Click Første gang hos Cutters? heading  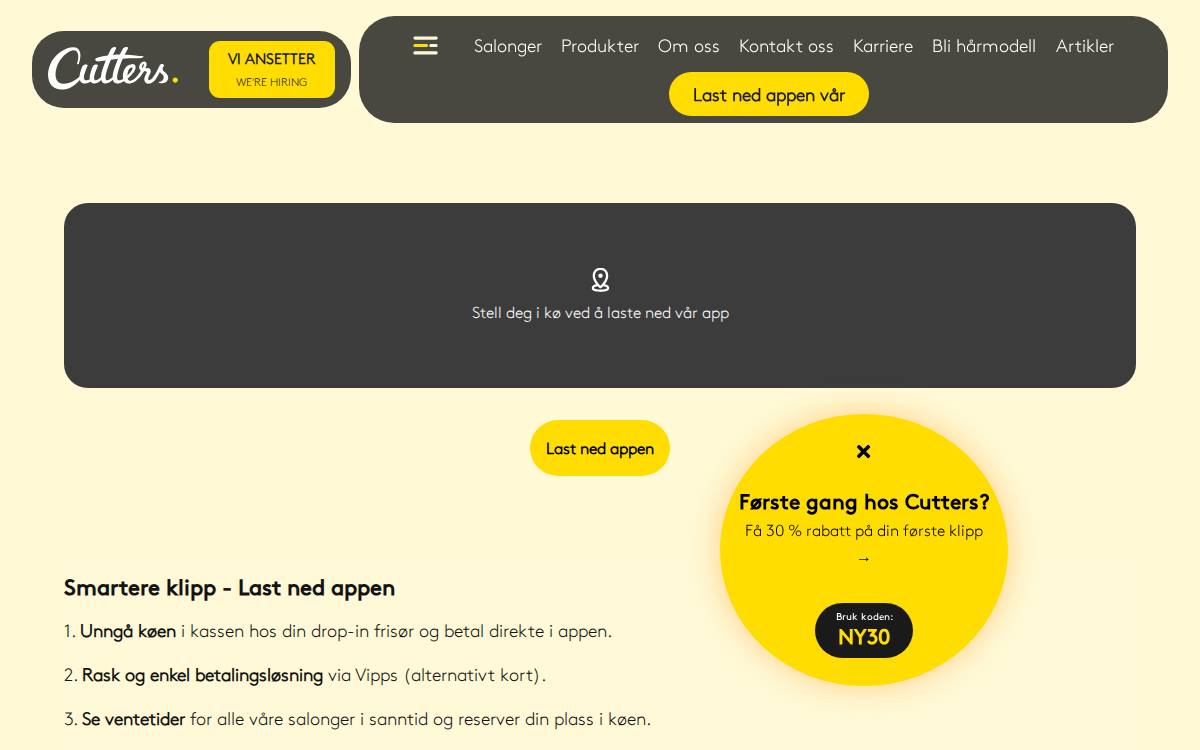[864, 502]
